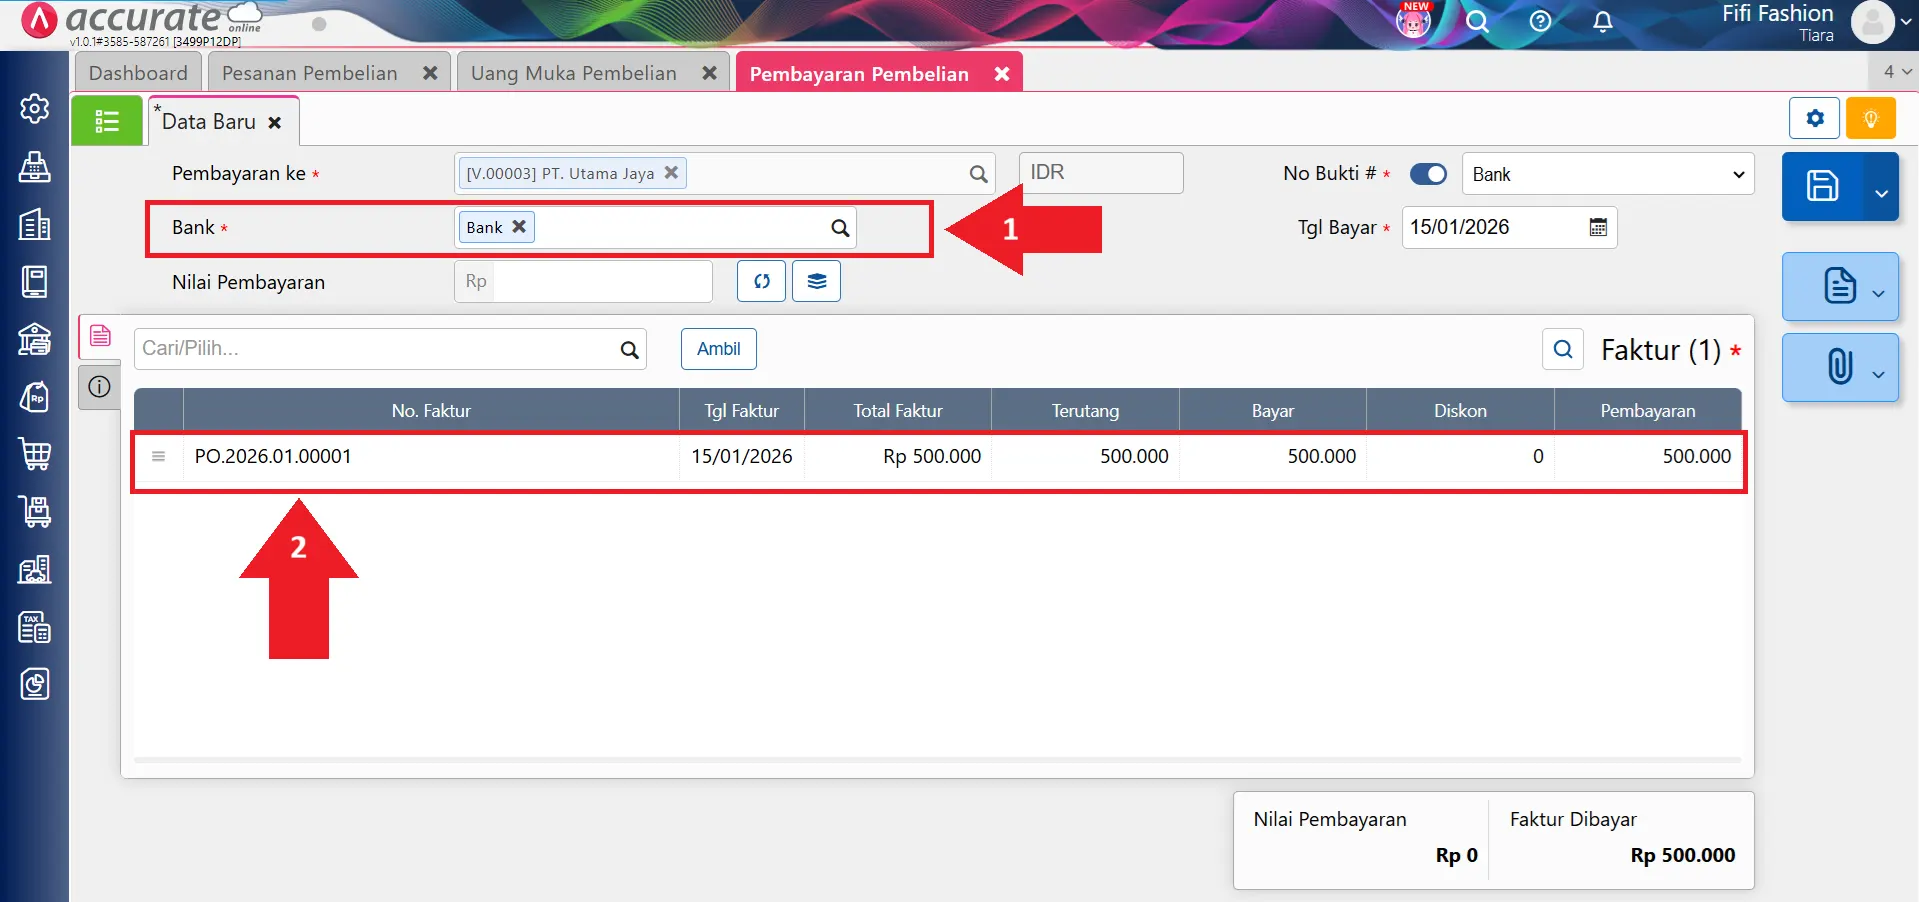Remove PT. Utama Jaya vendor tag
The image size is (1919, 902).
coord(671,173)
